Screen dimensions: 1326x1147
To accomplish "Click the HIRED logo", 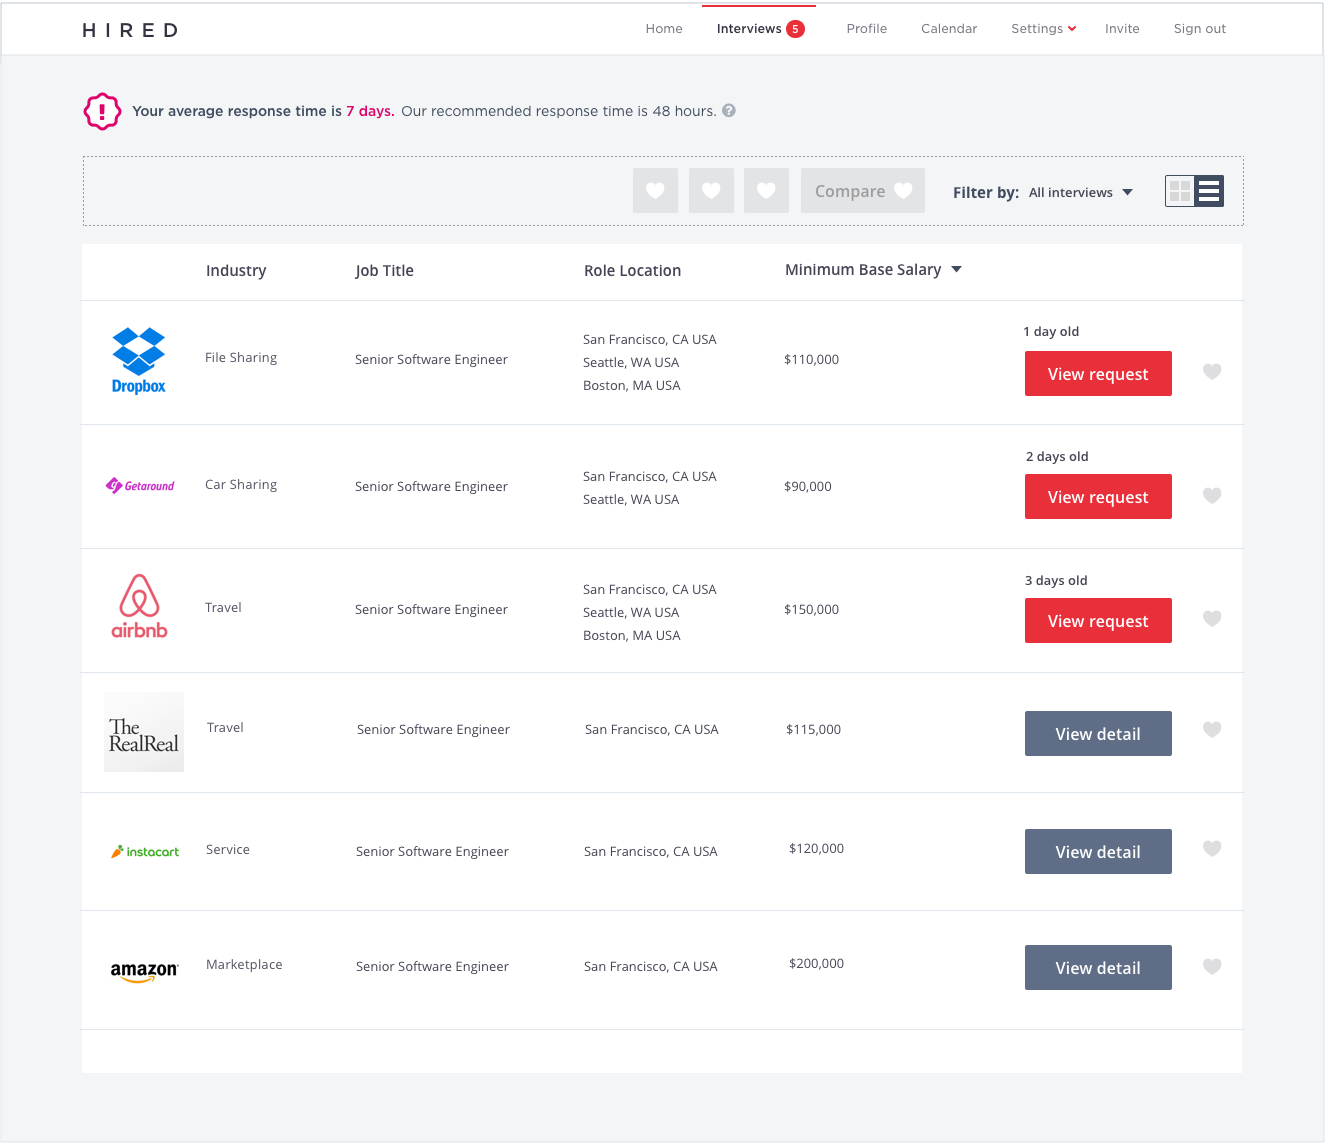I will point(130,30).
